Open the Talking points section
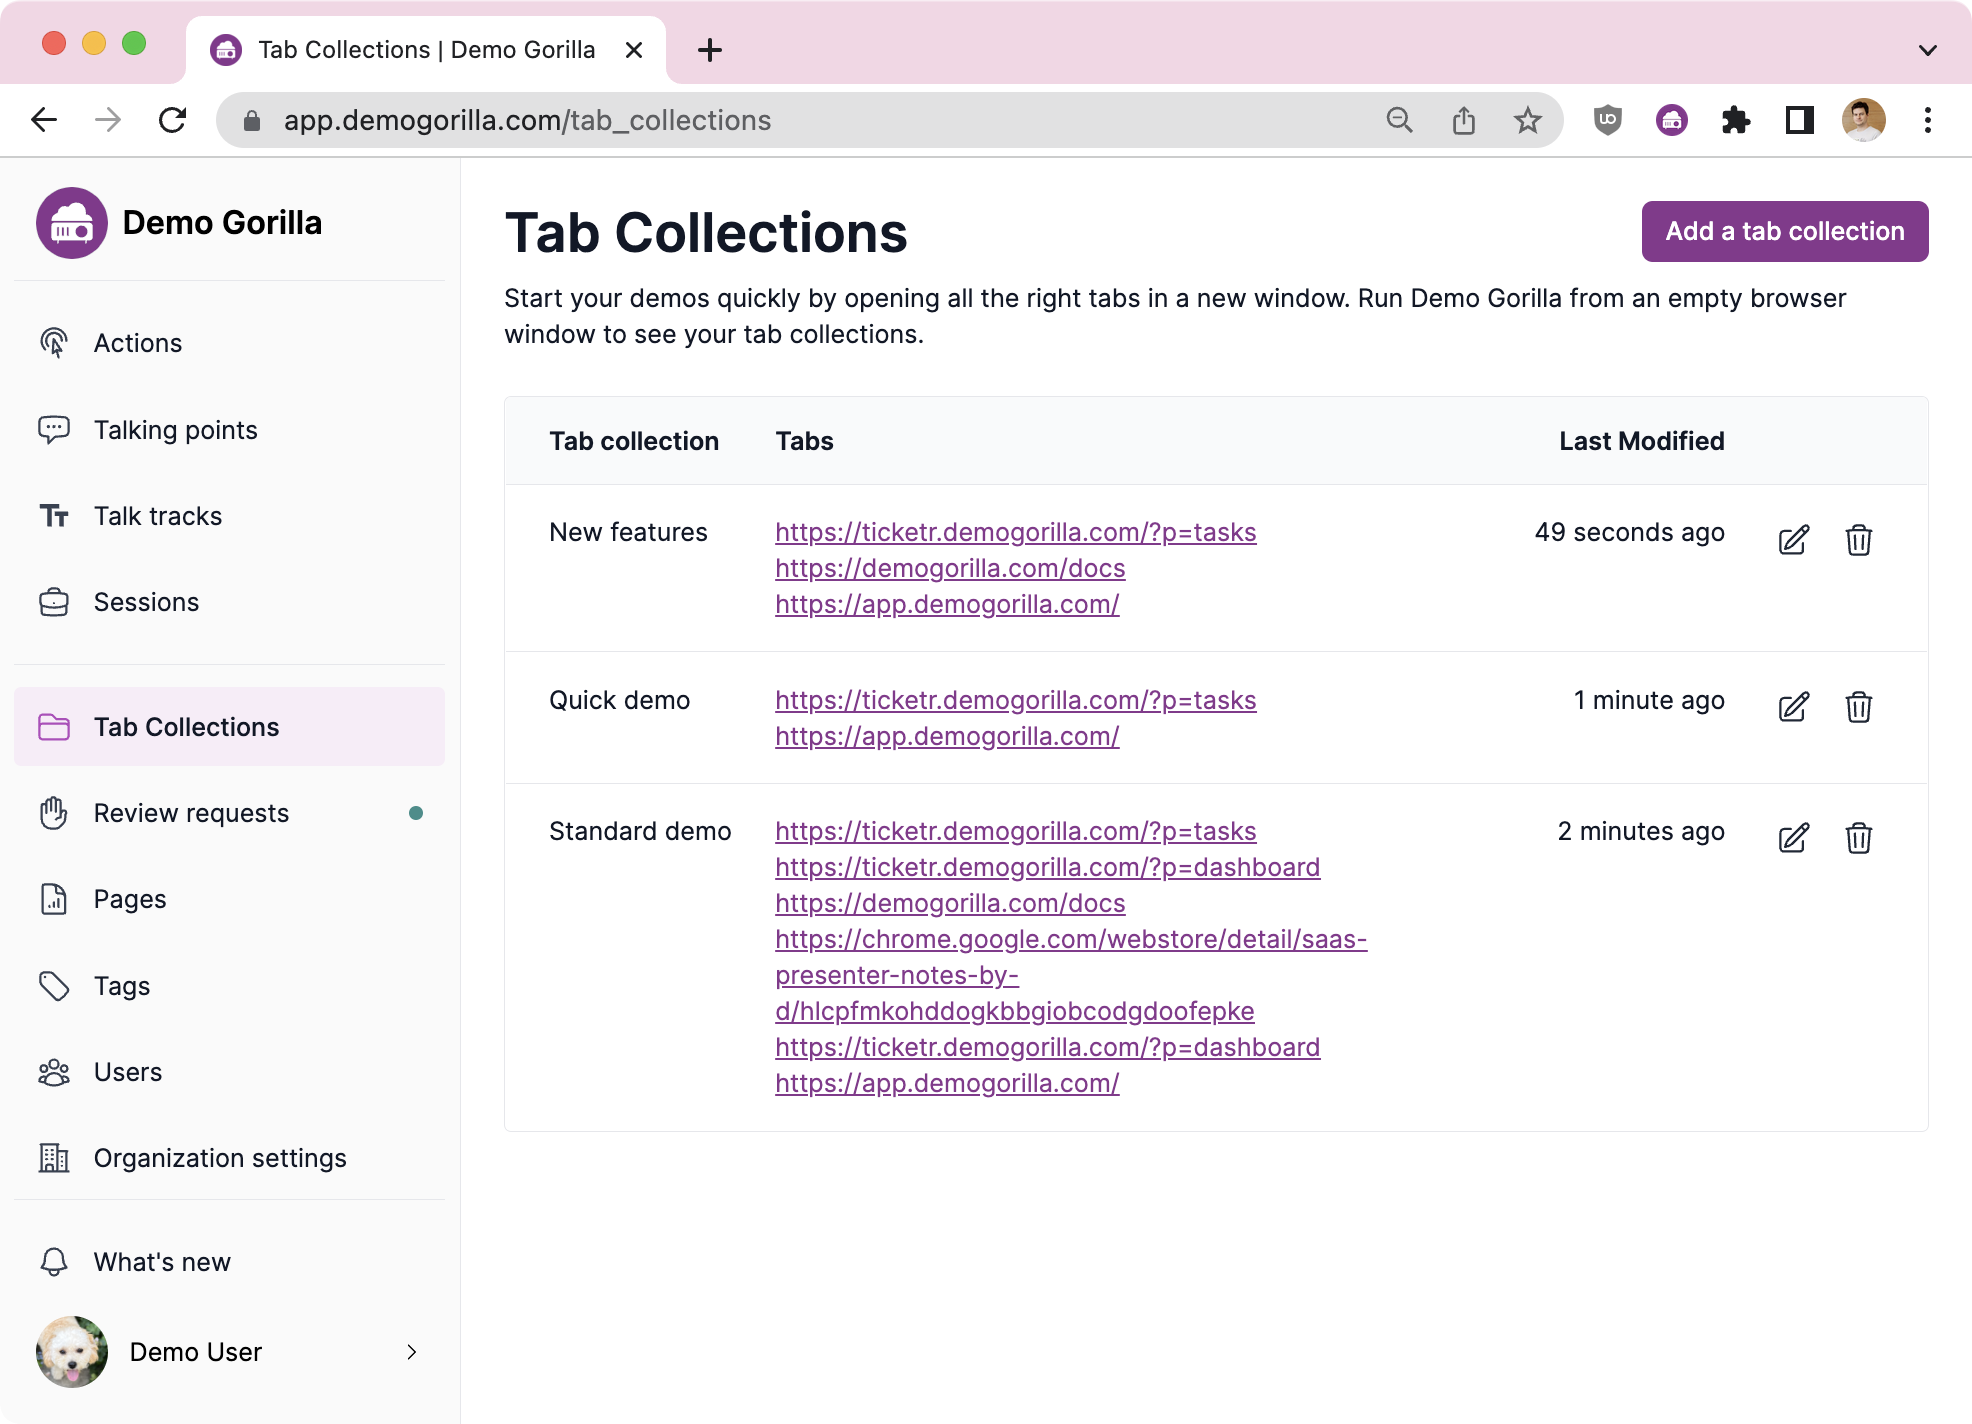 coord(176,430)
